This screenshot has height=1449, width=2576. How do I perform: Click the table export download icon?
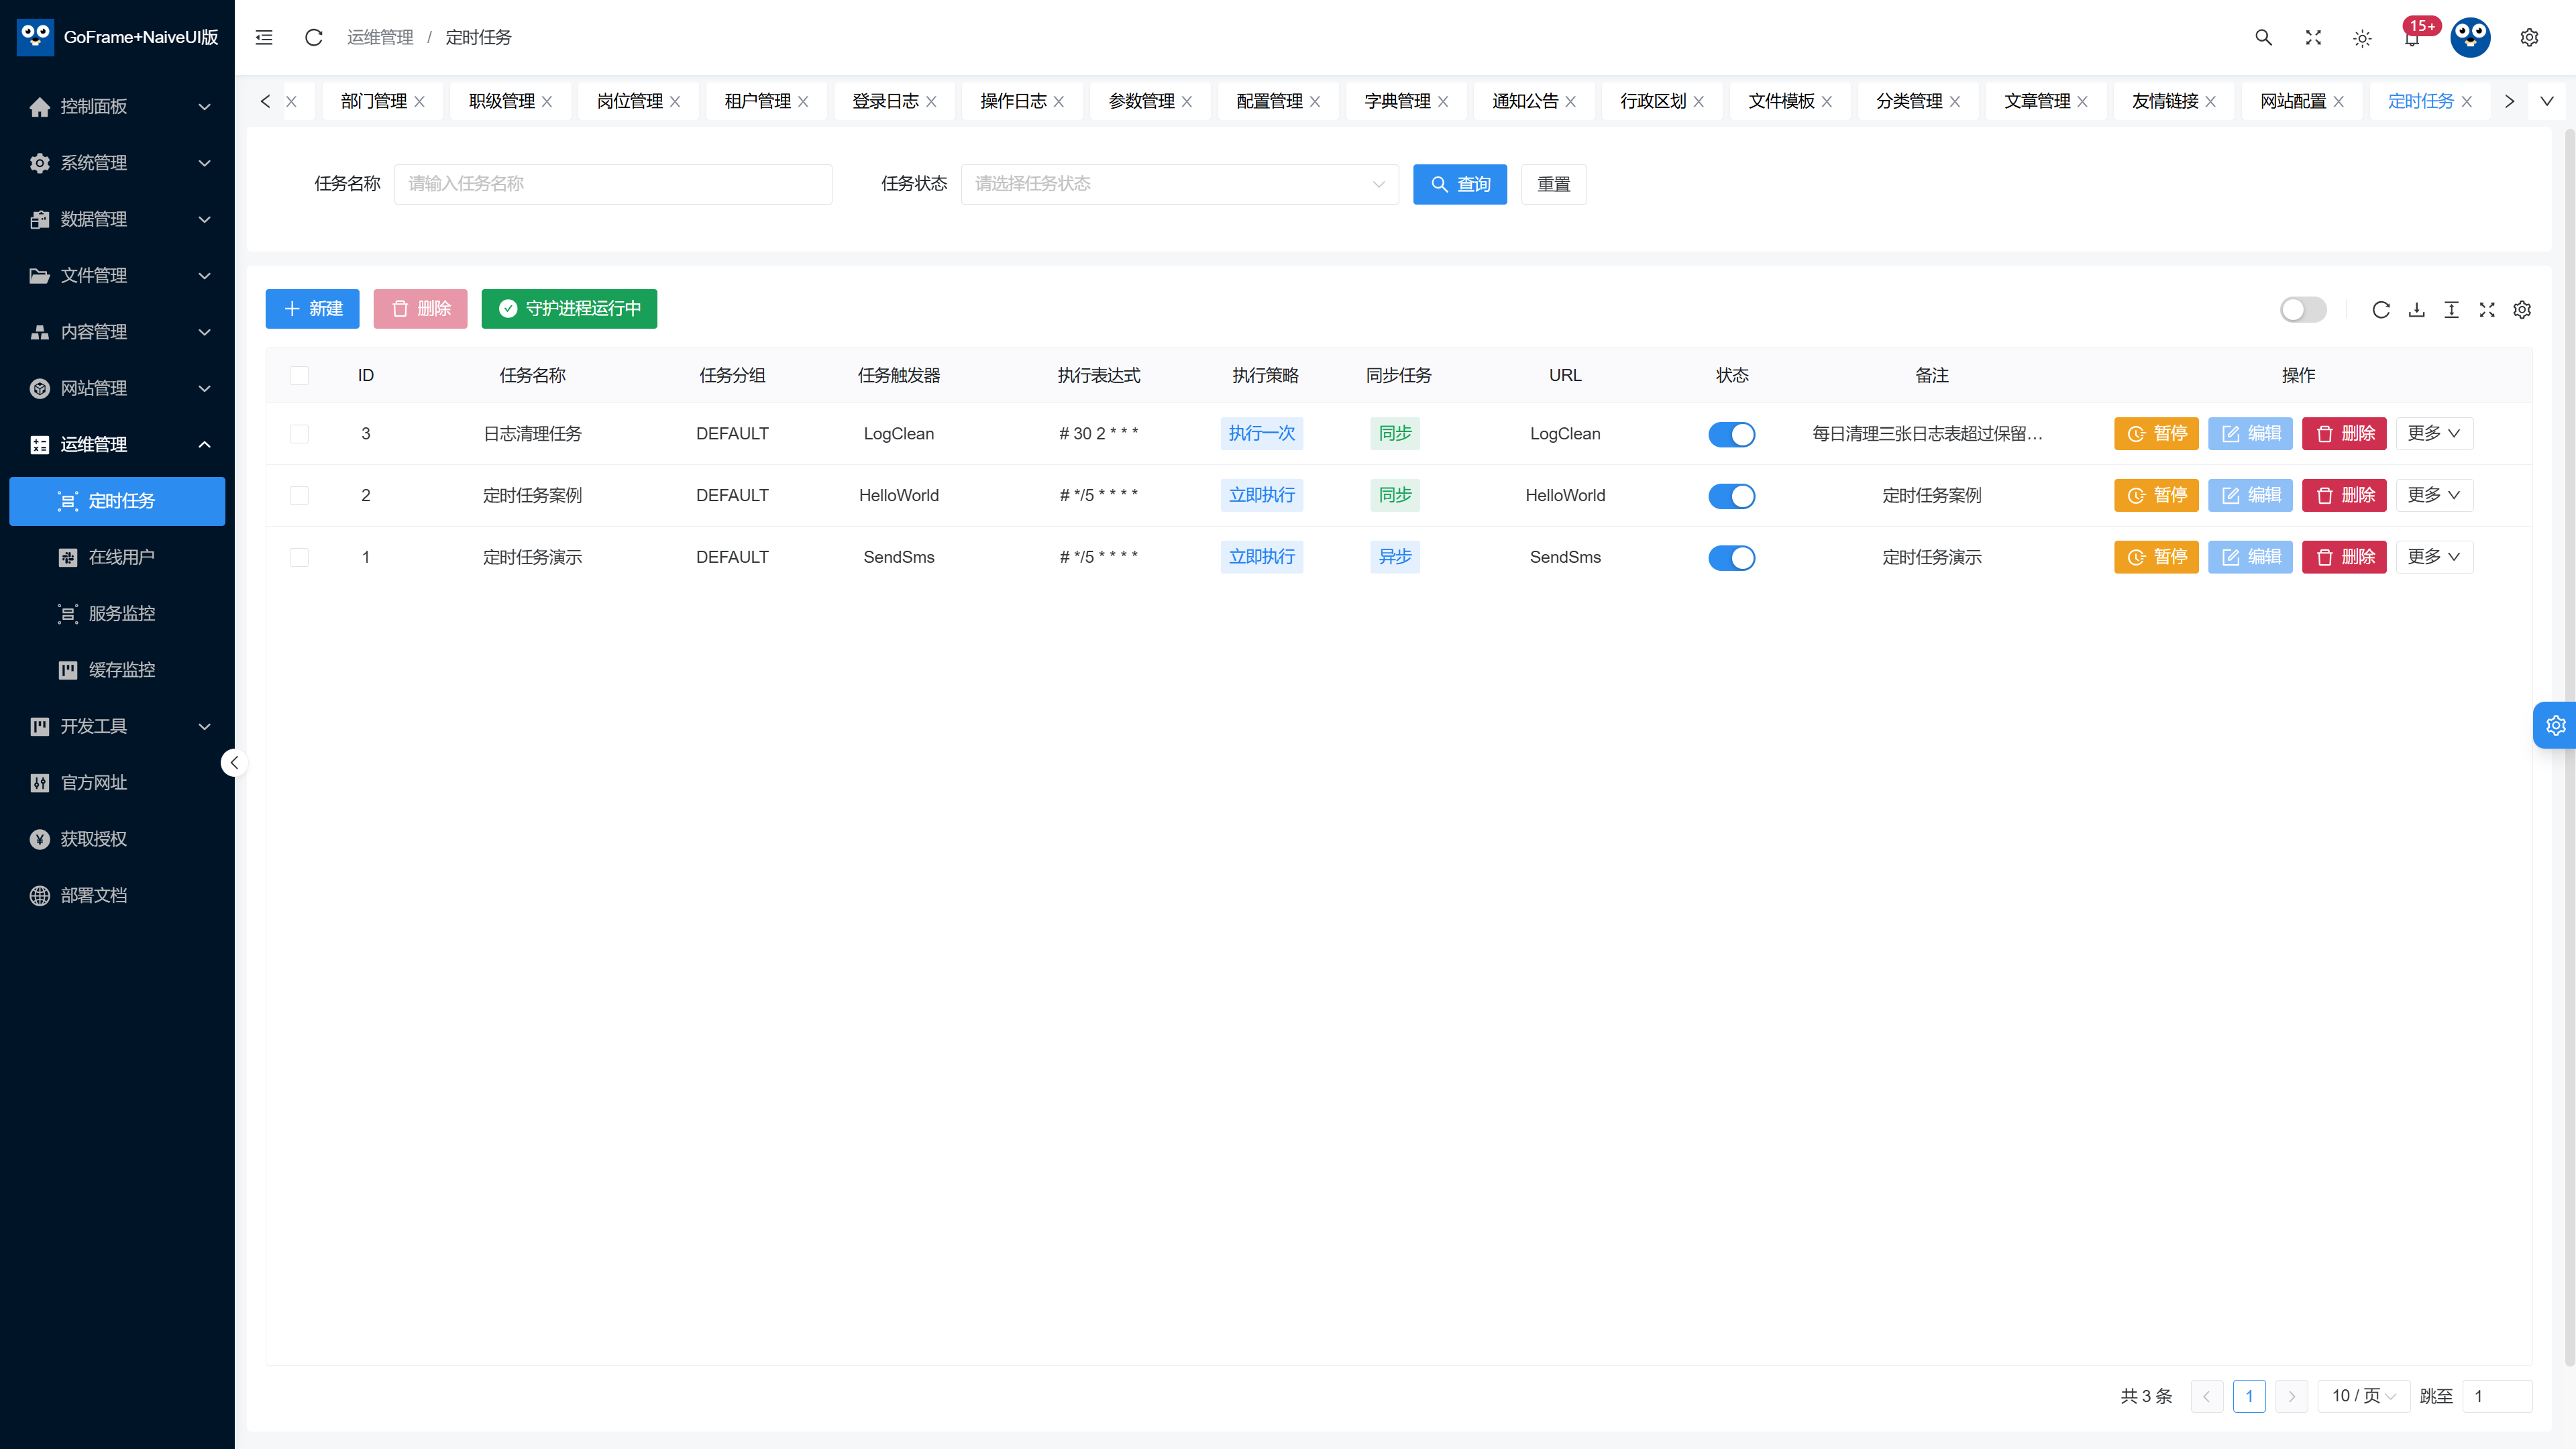(x=2416, y=310)
